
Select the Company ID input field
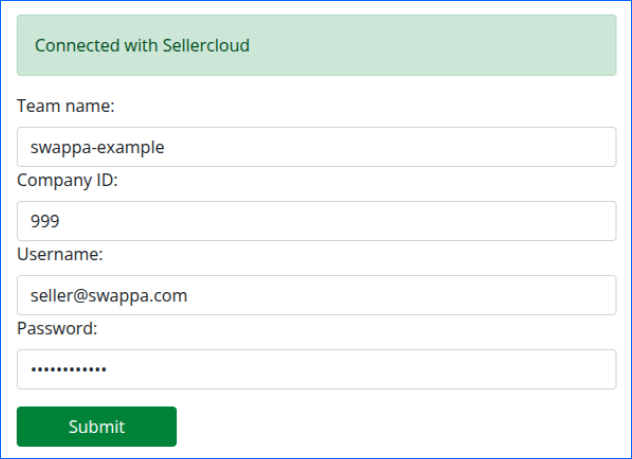click(x=316, y=221)
